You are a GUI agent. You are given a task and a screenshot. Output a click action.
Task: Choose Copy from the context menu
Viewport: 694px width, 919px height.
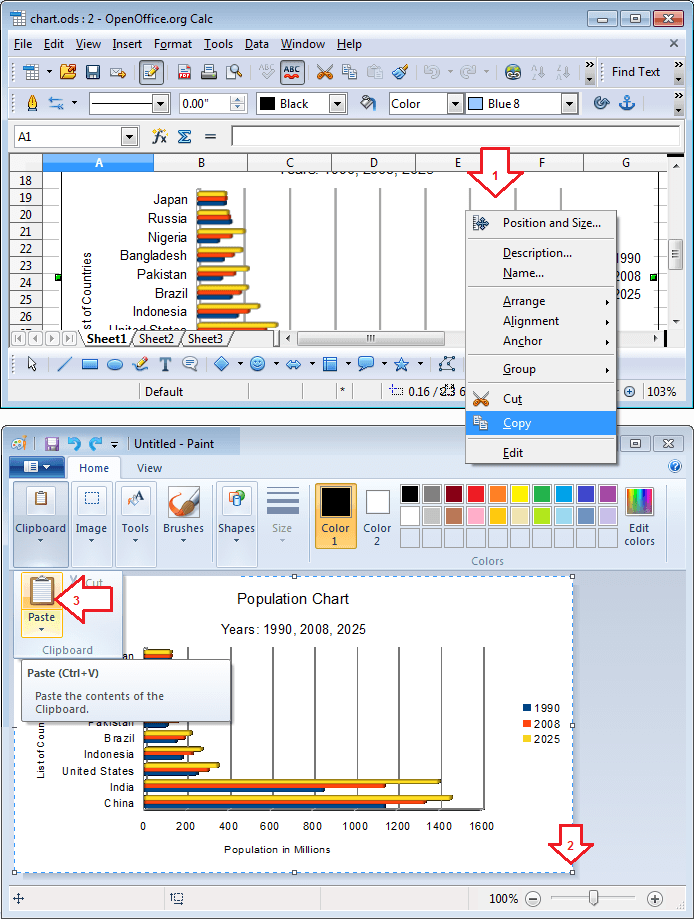(x=517, y=423)
